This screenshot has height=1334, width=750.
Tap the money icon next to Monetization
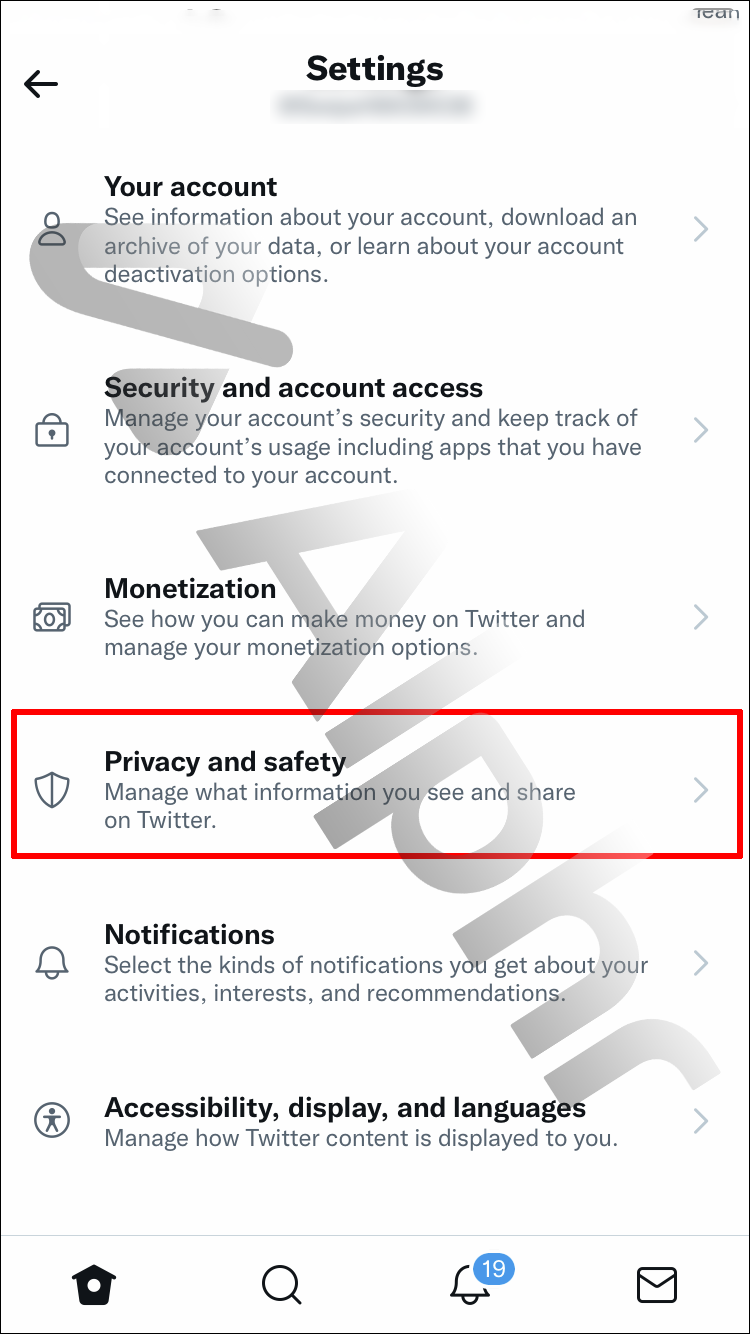click(x=51, y=617)
